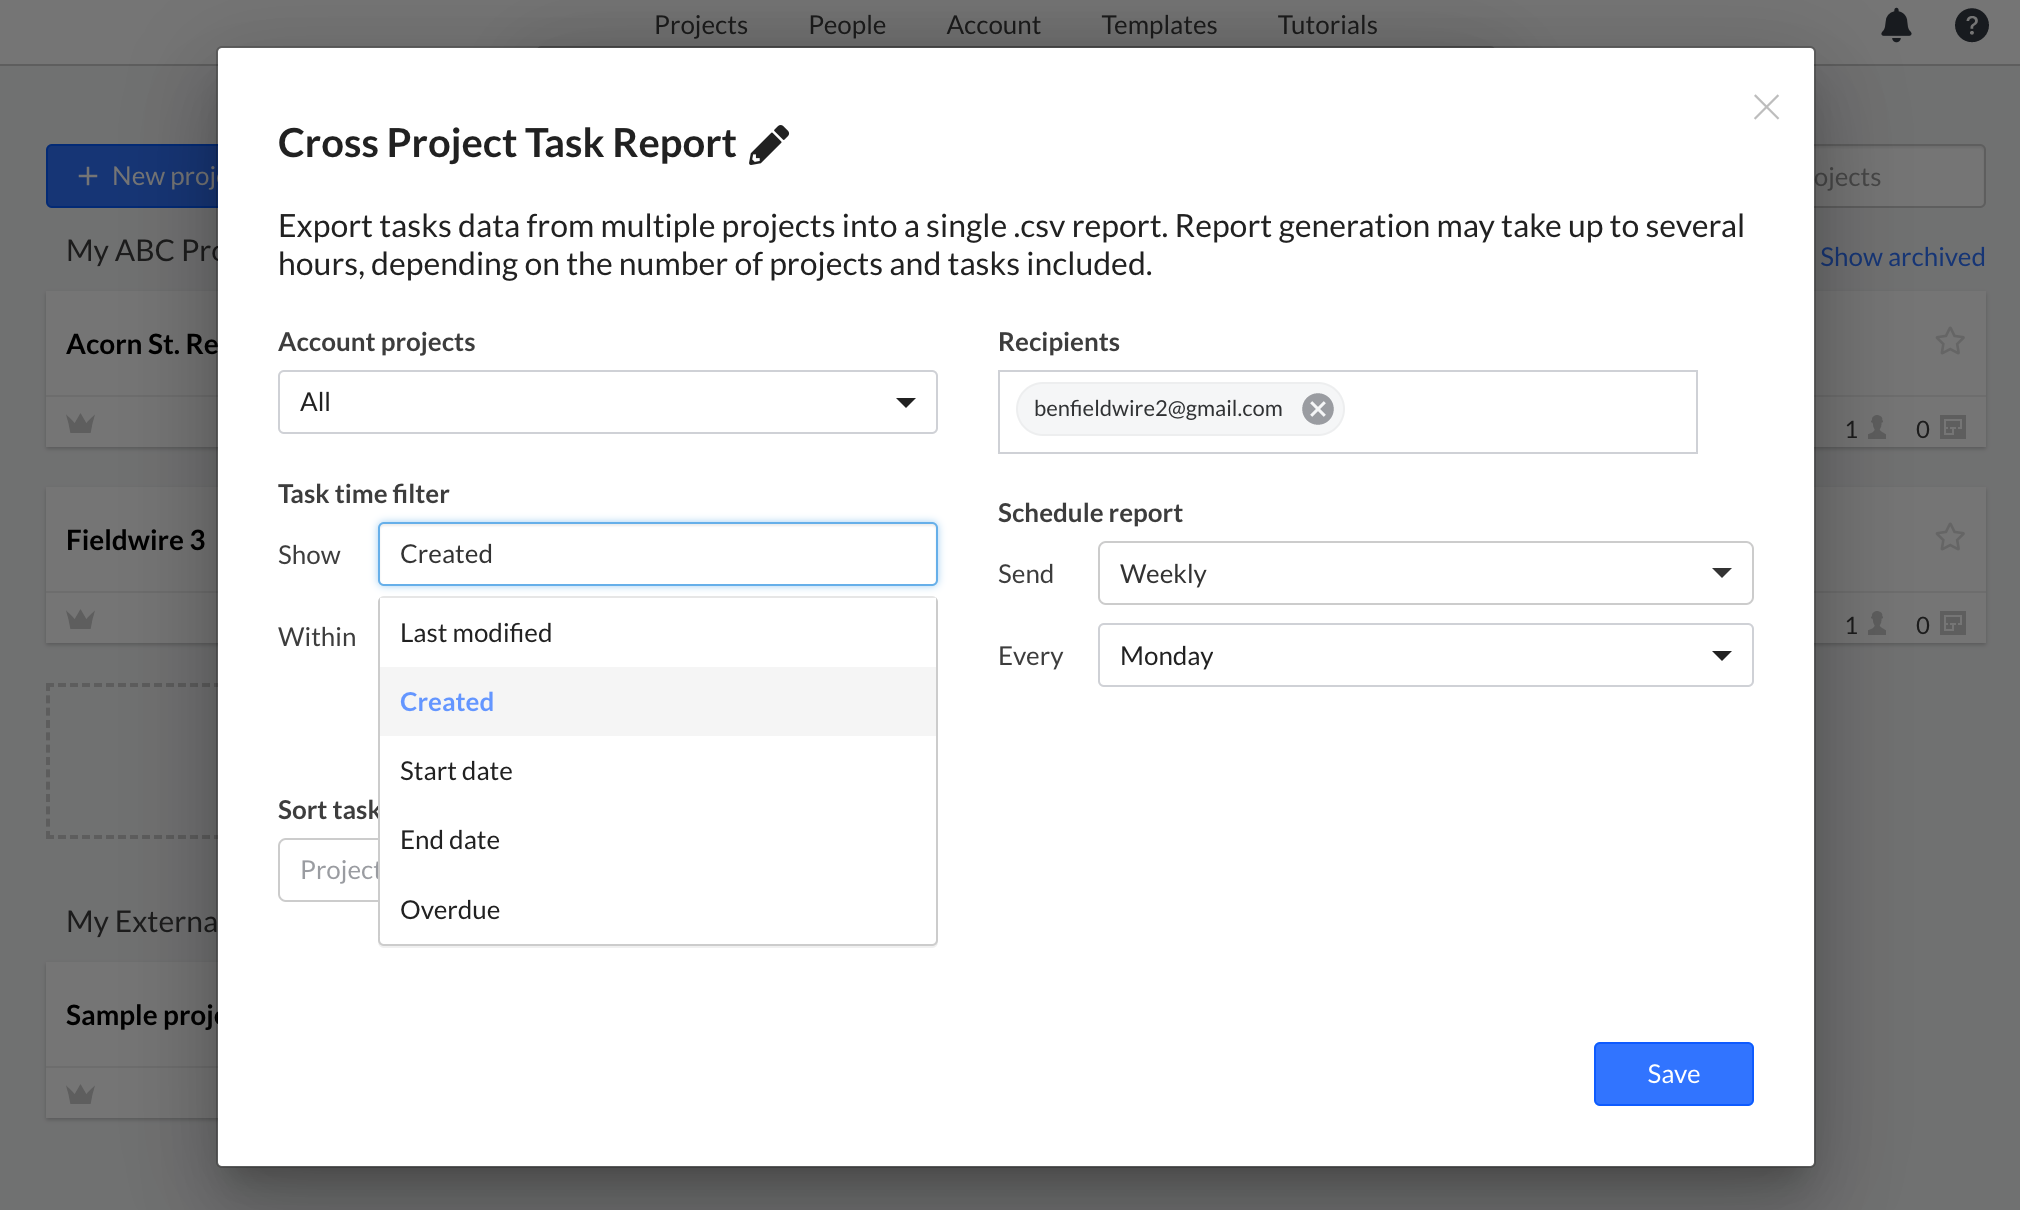The height and width of the screenshot is (1210, 2020).
Task: Star the Acorn St. project card
Action: tap(1949, 341)
